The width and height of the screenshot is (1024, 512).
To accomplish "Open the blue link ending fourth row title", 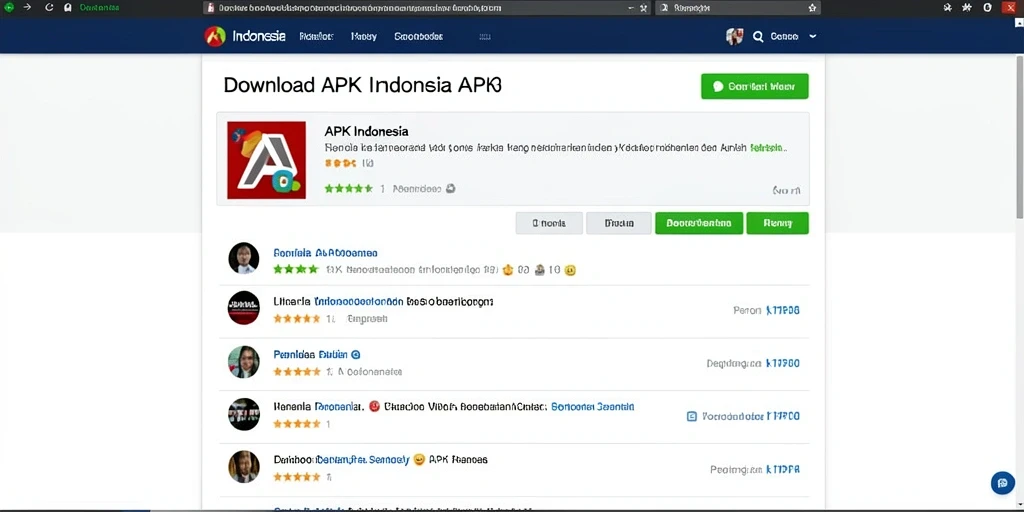I will (592, 406).
